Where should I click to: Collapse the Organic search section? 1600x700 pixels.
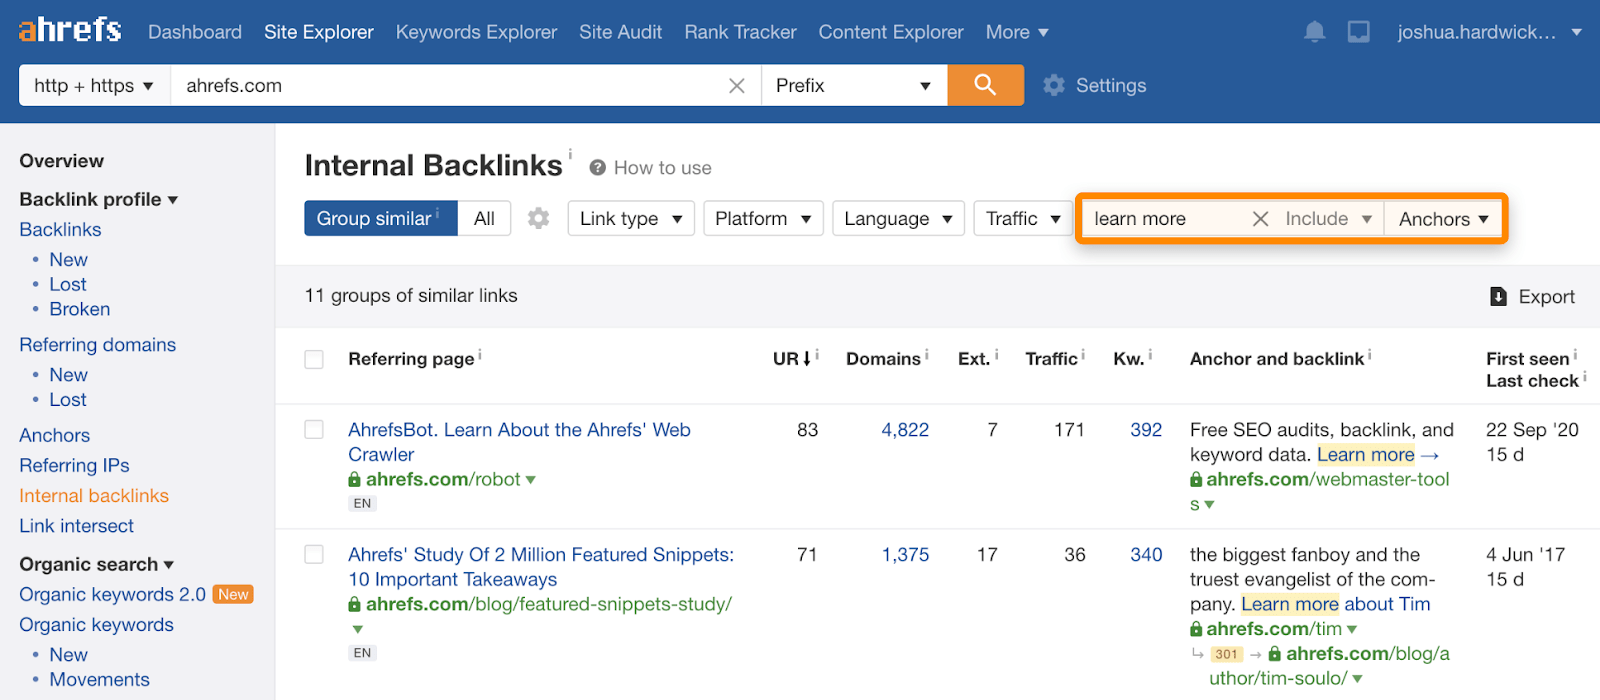97,564
